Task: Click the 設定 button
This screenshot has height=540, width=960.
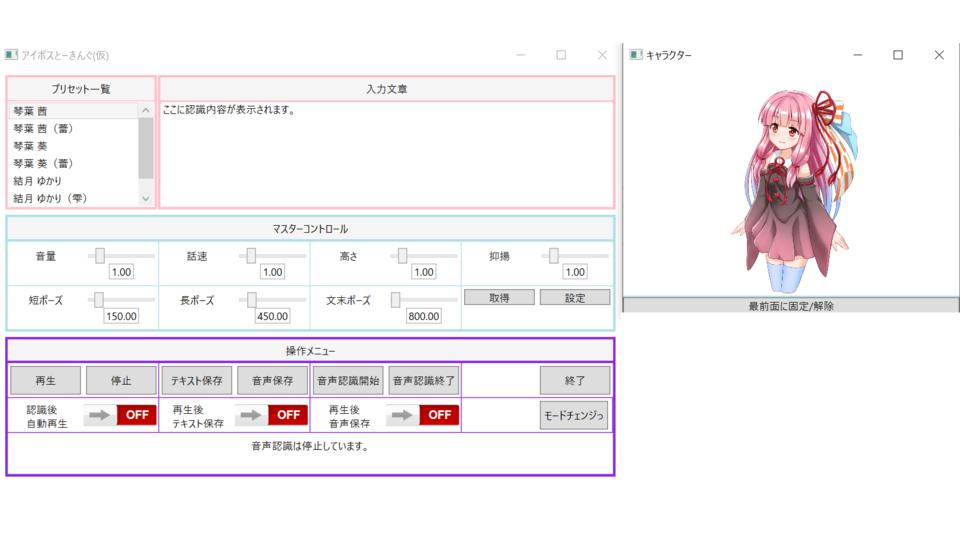Action: click(x=575, y=298)
